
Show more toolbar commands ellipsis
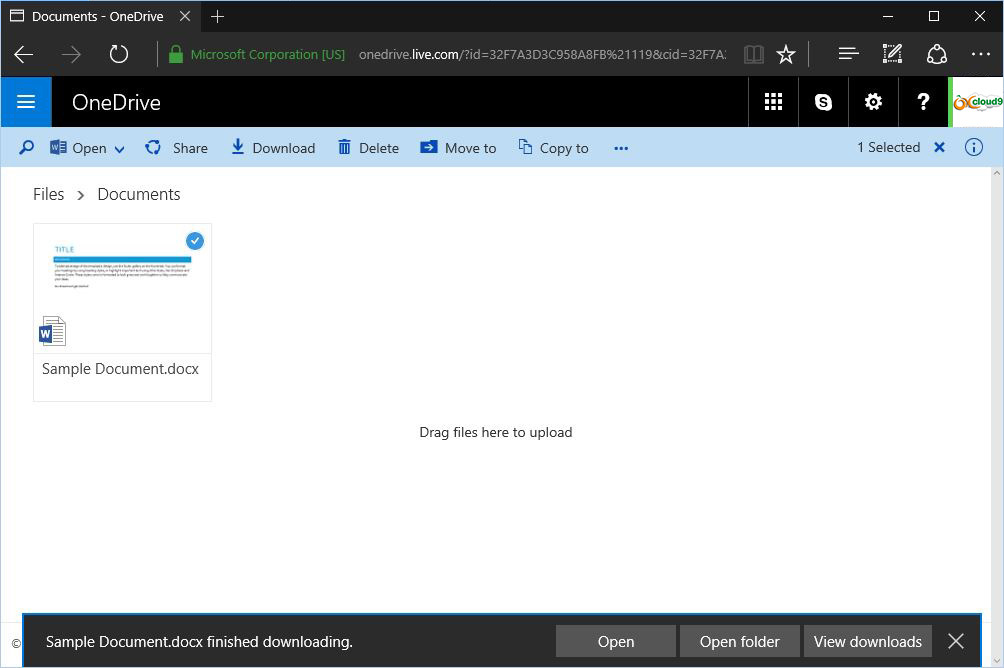coord(621,148)
